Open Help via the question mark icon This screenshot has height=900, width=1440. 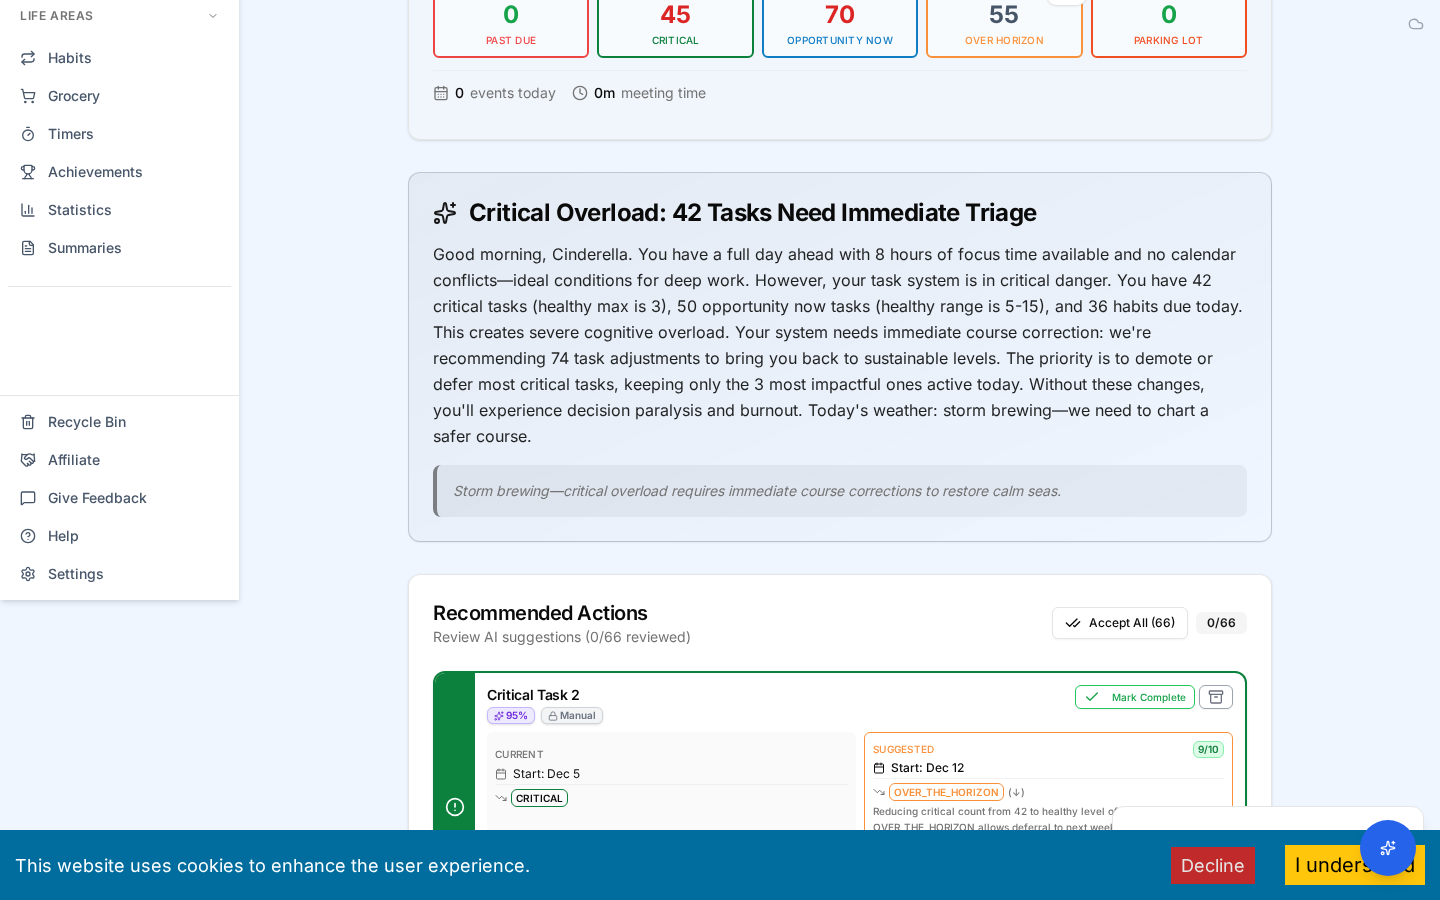(28, 535)
